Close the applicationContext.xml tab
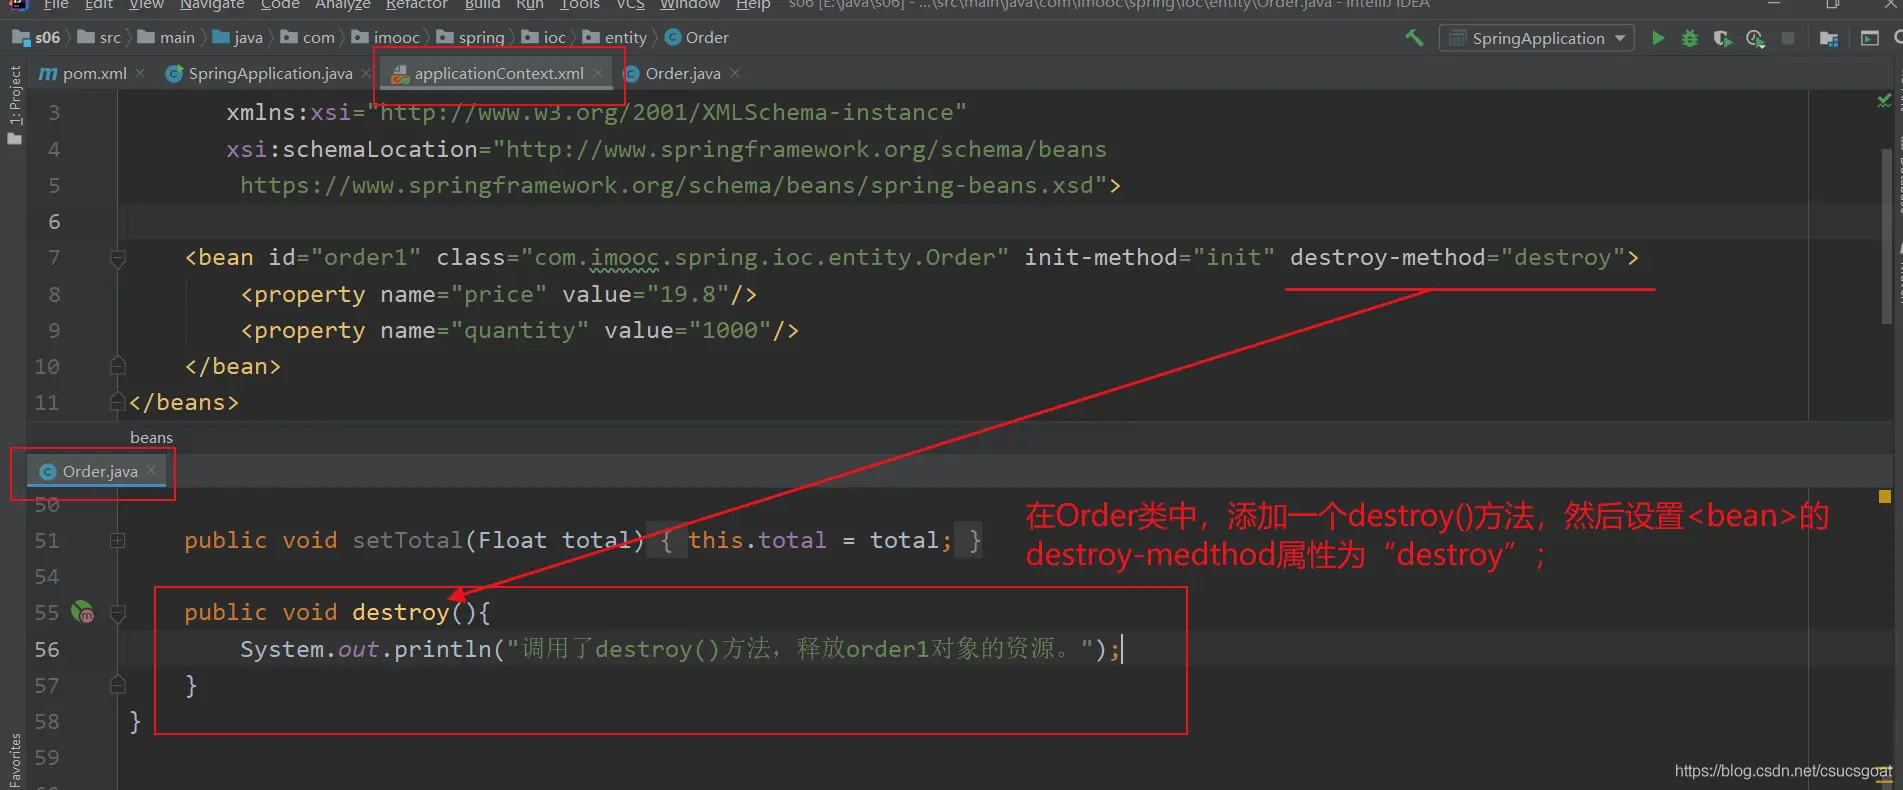 click(x=598, y=73)
